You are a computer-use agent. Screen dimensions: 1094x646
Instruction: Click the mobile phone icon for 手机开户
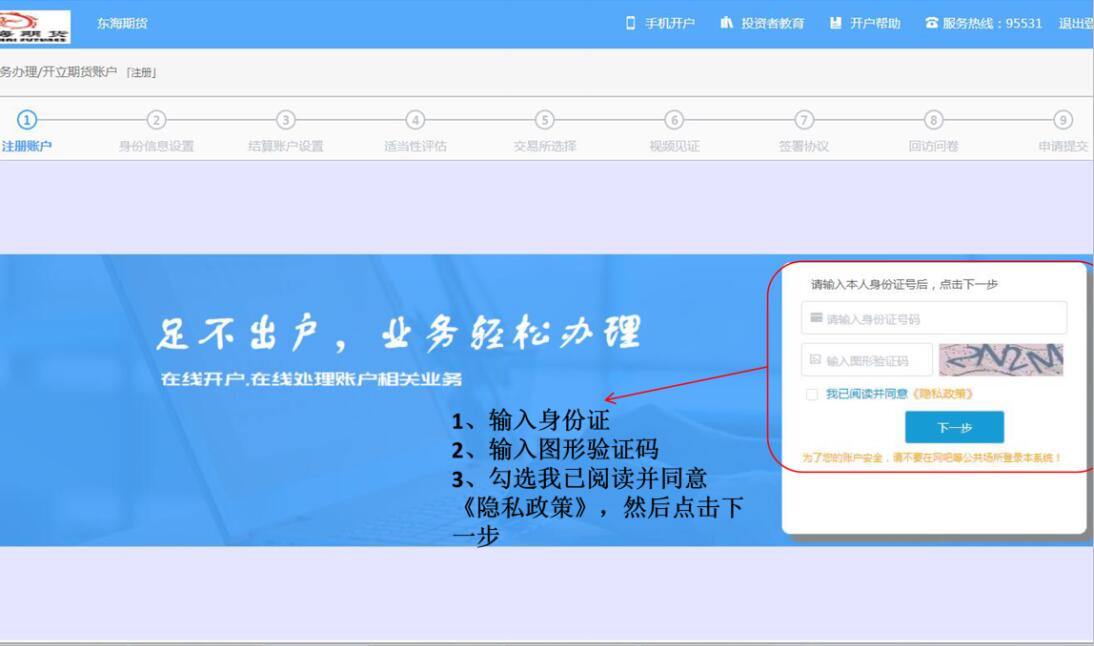[x=631, y=23]
